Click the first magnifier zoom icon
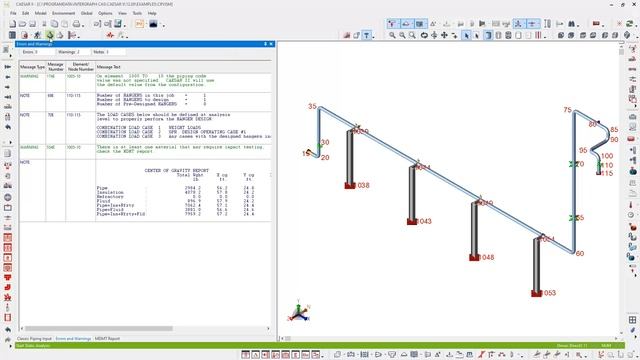The width and height of the screenshot is (640, 360). point(392,36)
